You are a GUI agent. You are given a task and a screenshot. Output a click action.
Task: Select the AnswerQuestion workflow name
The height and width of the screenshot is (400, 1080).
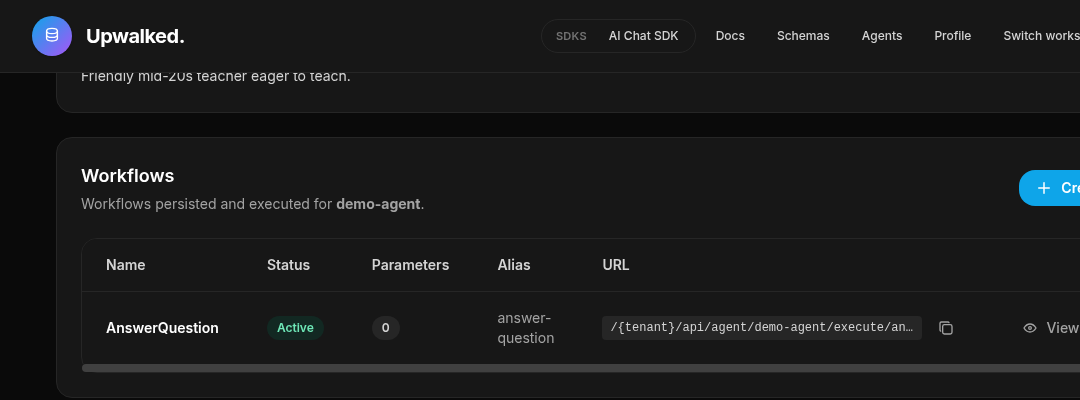point(162,328)
